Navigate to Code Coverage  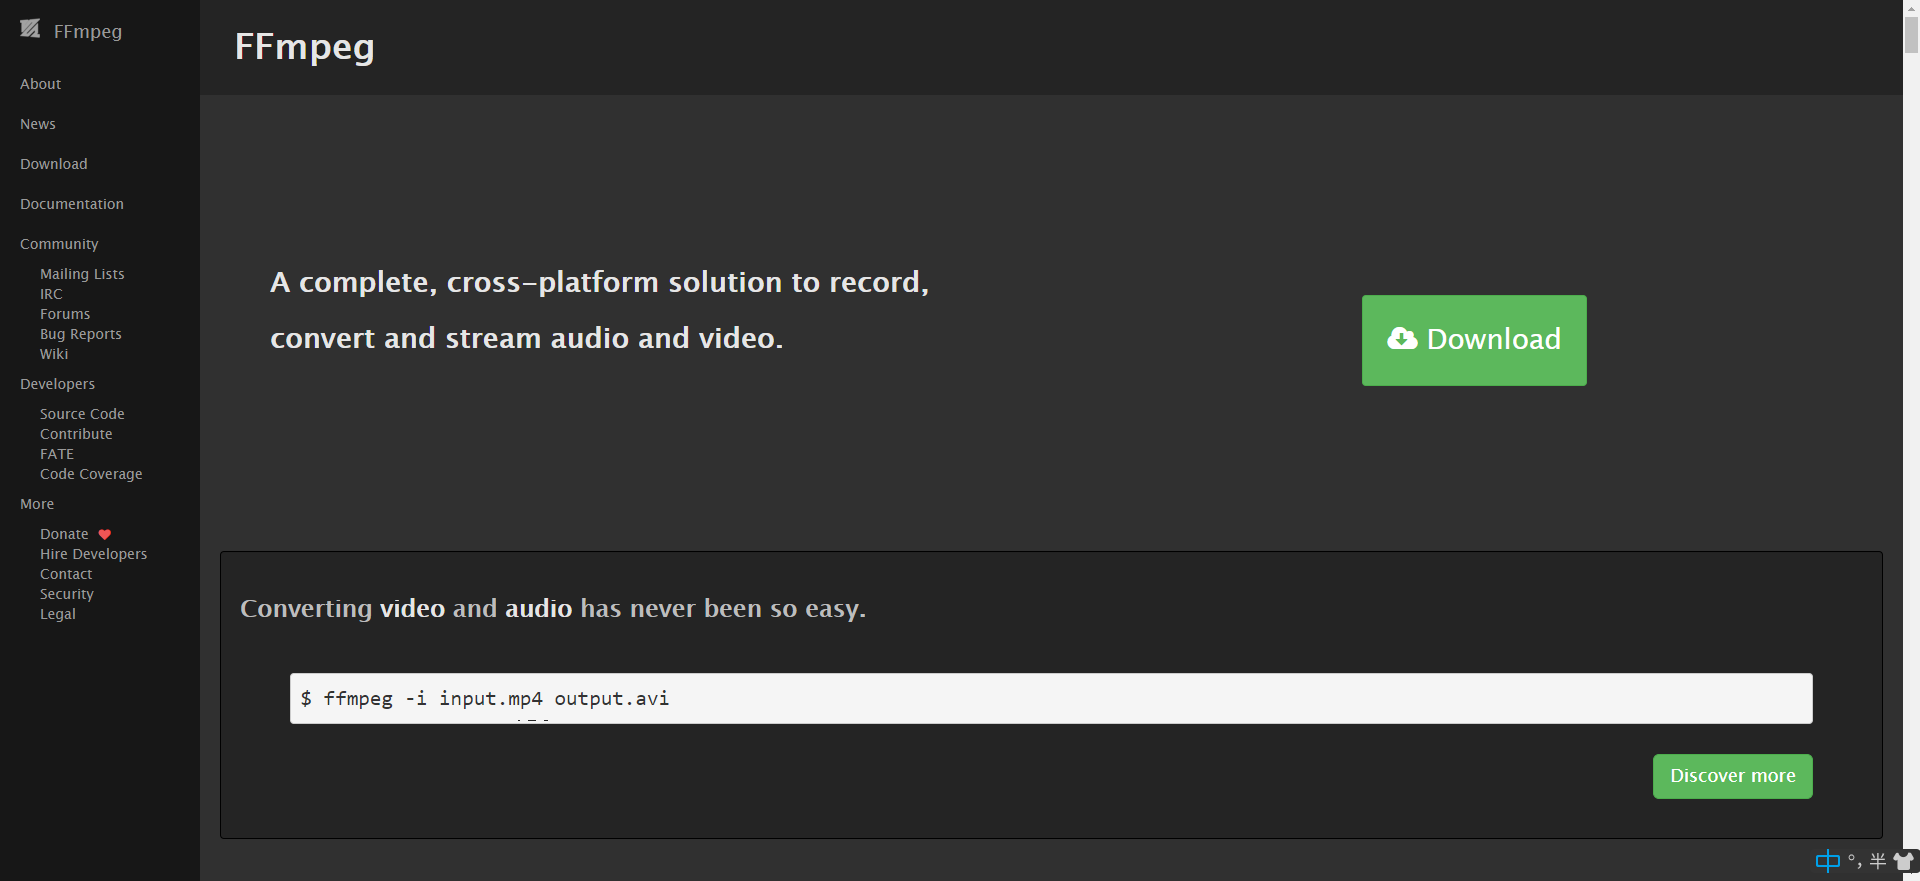91,474
